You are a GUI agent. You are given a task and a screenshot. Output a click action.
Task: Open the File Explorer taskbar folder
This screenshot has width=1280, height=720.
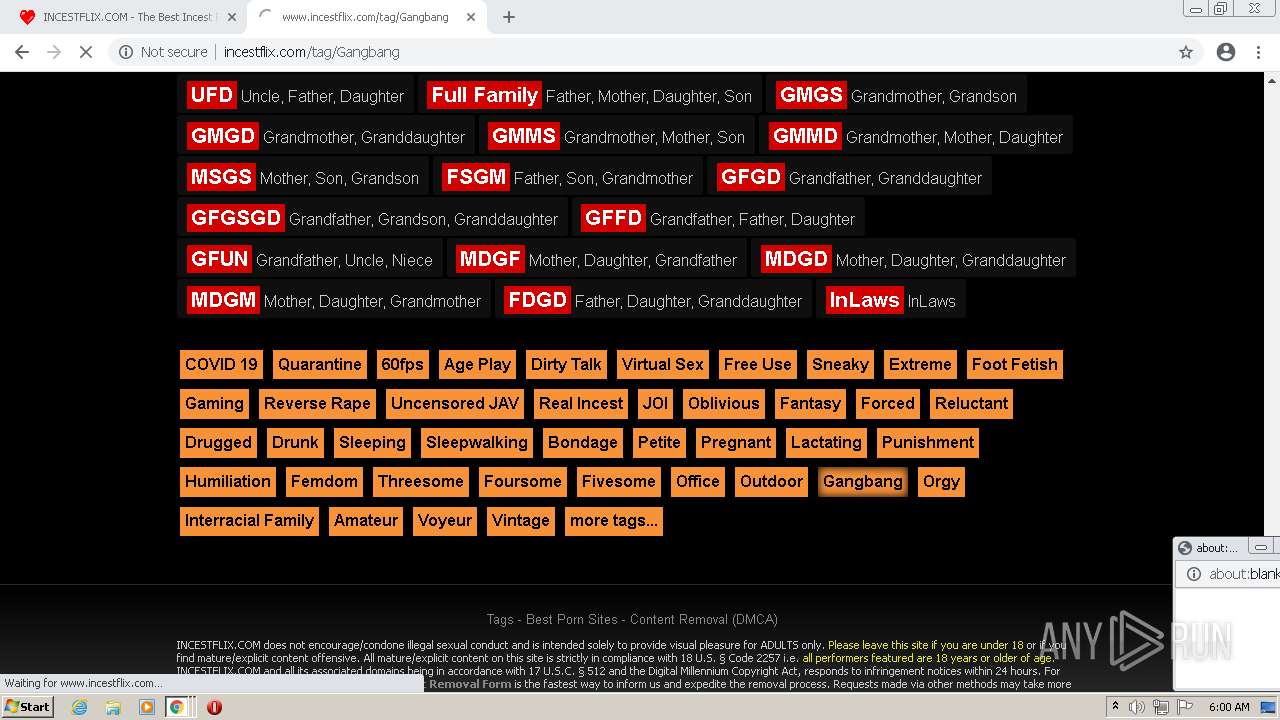click(x=113, y=707)
